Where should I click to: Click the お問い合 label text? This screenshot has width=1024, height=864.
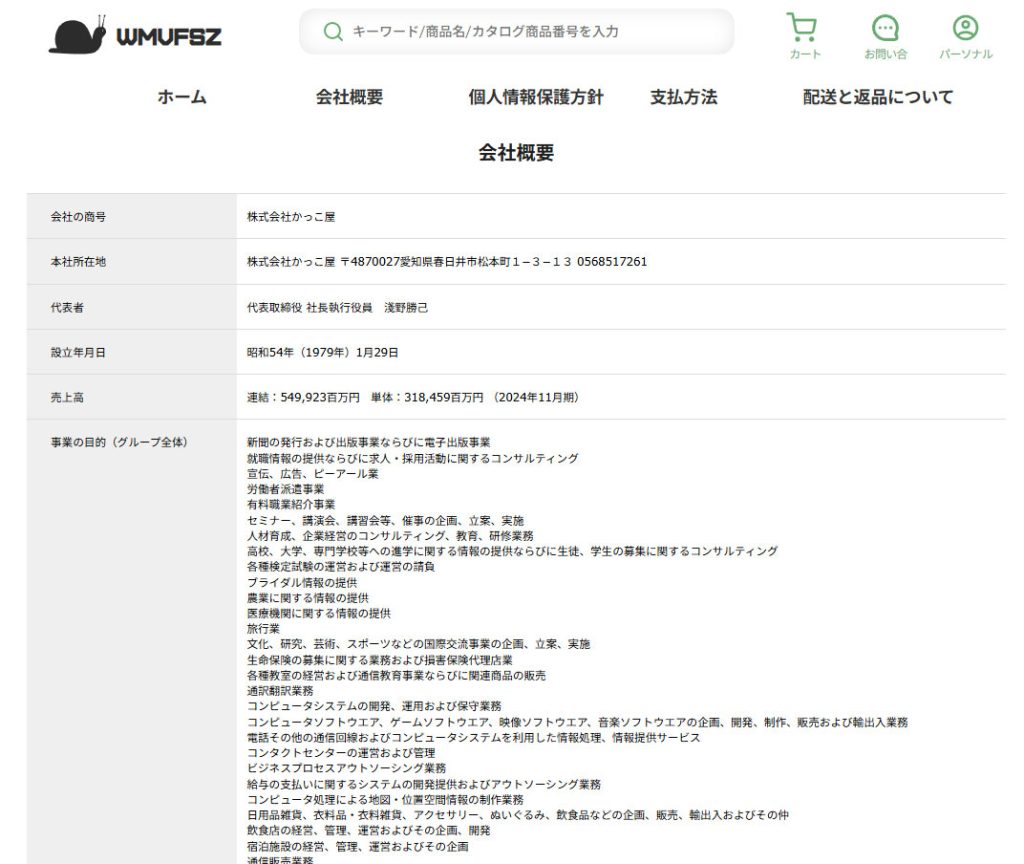[x=885, y=54]
